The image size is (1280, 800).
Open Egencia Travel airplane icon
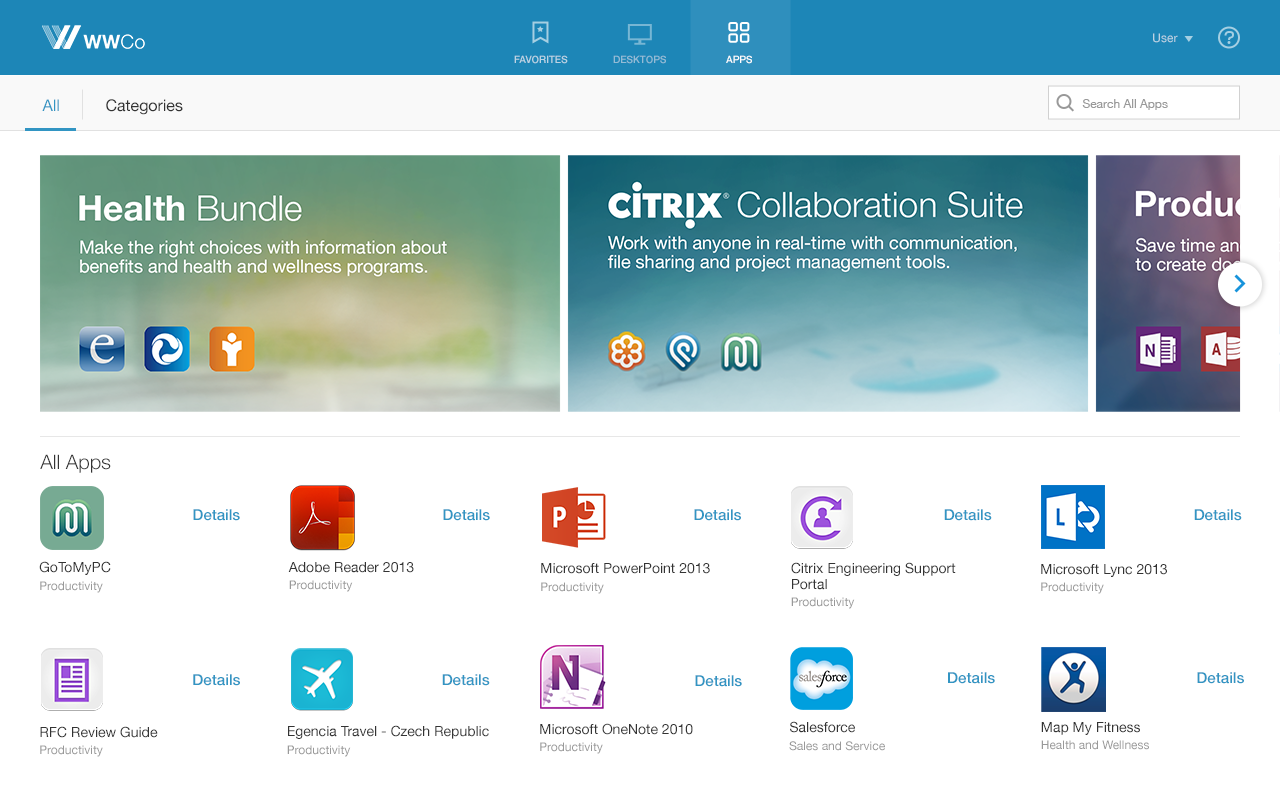[322, 679]
